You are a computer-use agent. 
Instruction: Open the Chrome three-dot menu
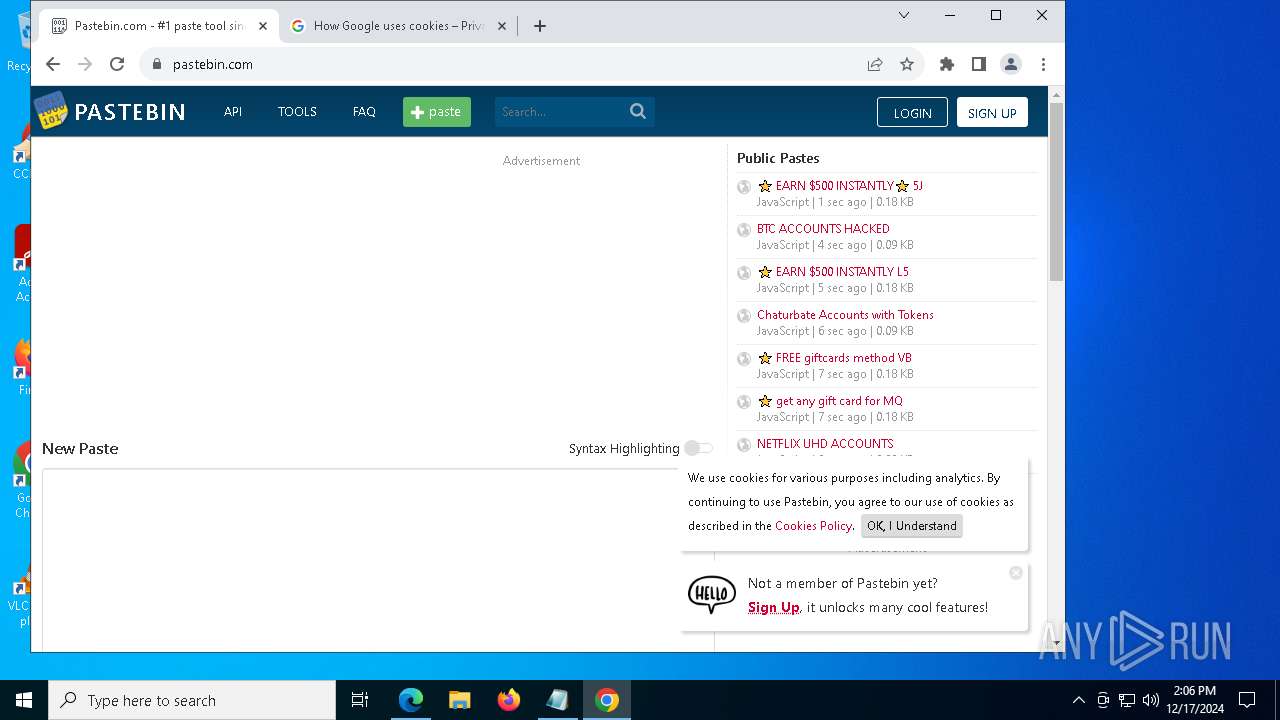click(x=1043, y=64)
